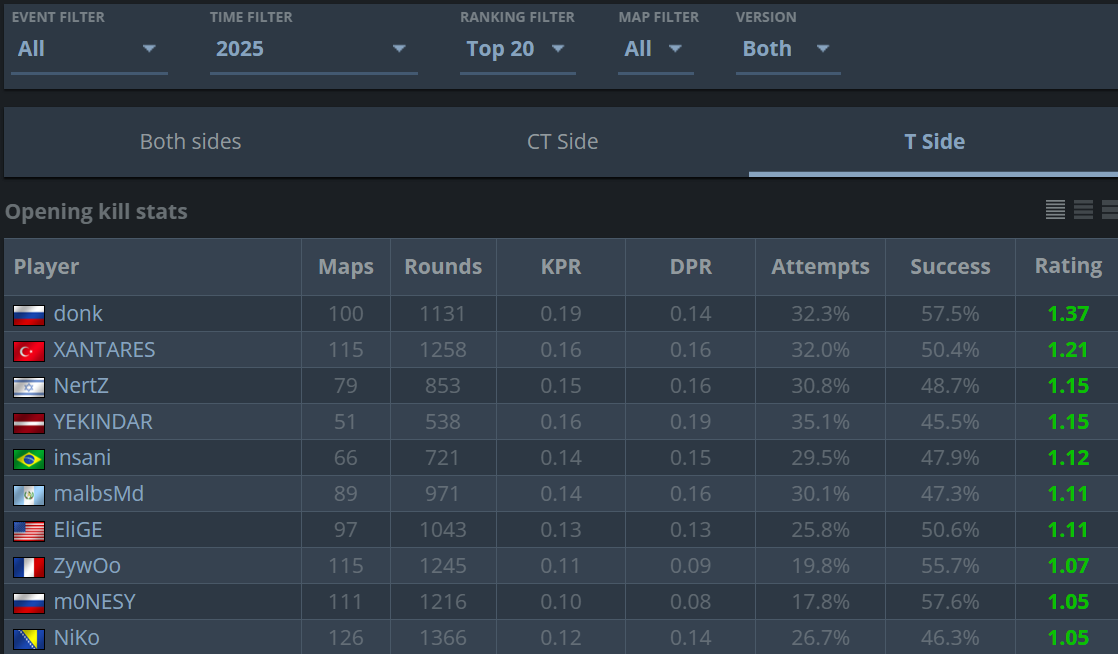Open the Time Filter 2025 dropdown
Viewport: 1118px width, 654px height.
[x=313, y=49]
